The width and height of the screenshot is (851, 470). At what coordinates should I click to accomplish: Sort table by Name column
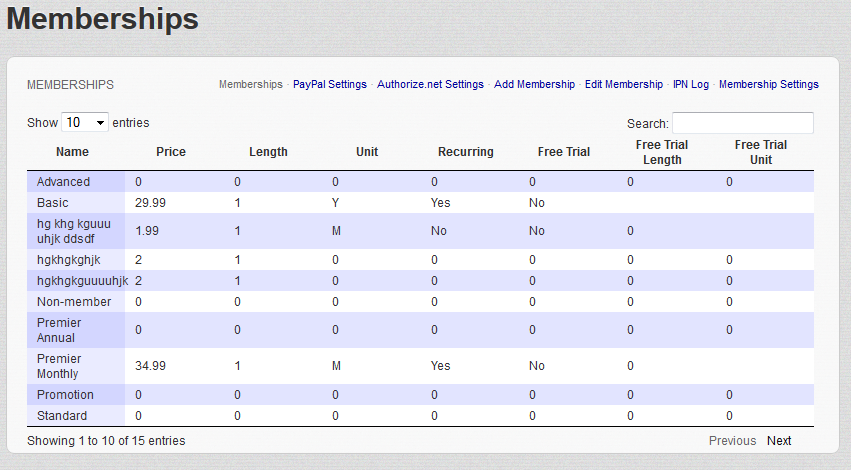(72, 152)
